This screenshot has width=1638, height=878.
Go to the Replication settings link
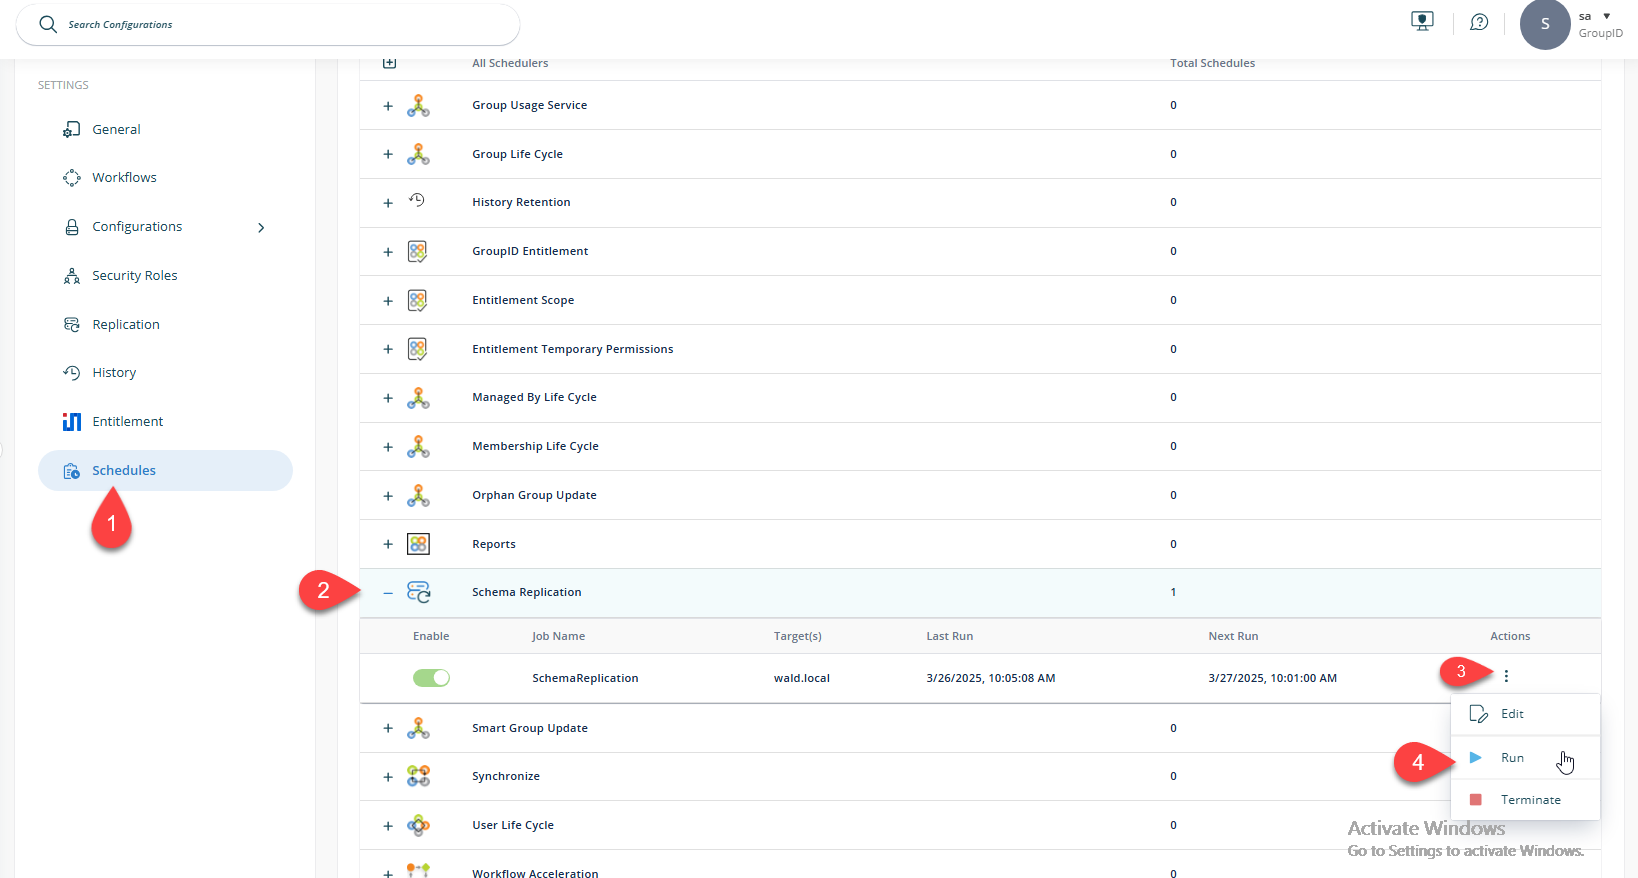(x=126, y=324)
